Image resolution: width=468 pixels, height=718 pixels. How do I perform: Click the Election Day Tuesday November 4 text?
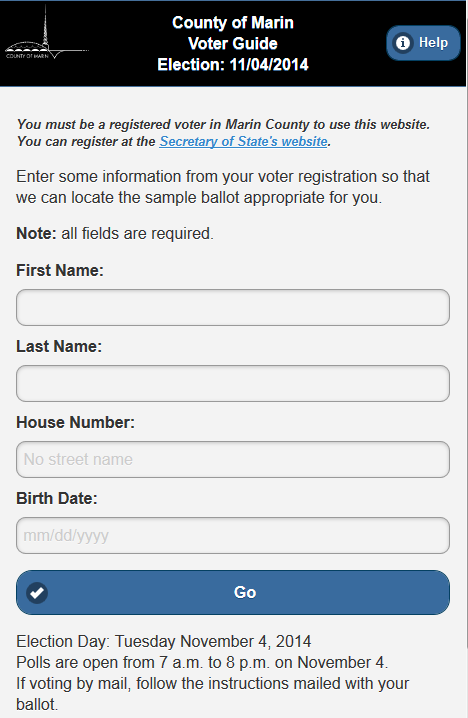point(163,641)
